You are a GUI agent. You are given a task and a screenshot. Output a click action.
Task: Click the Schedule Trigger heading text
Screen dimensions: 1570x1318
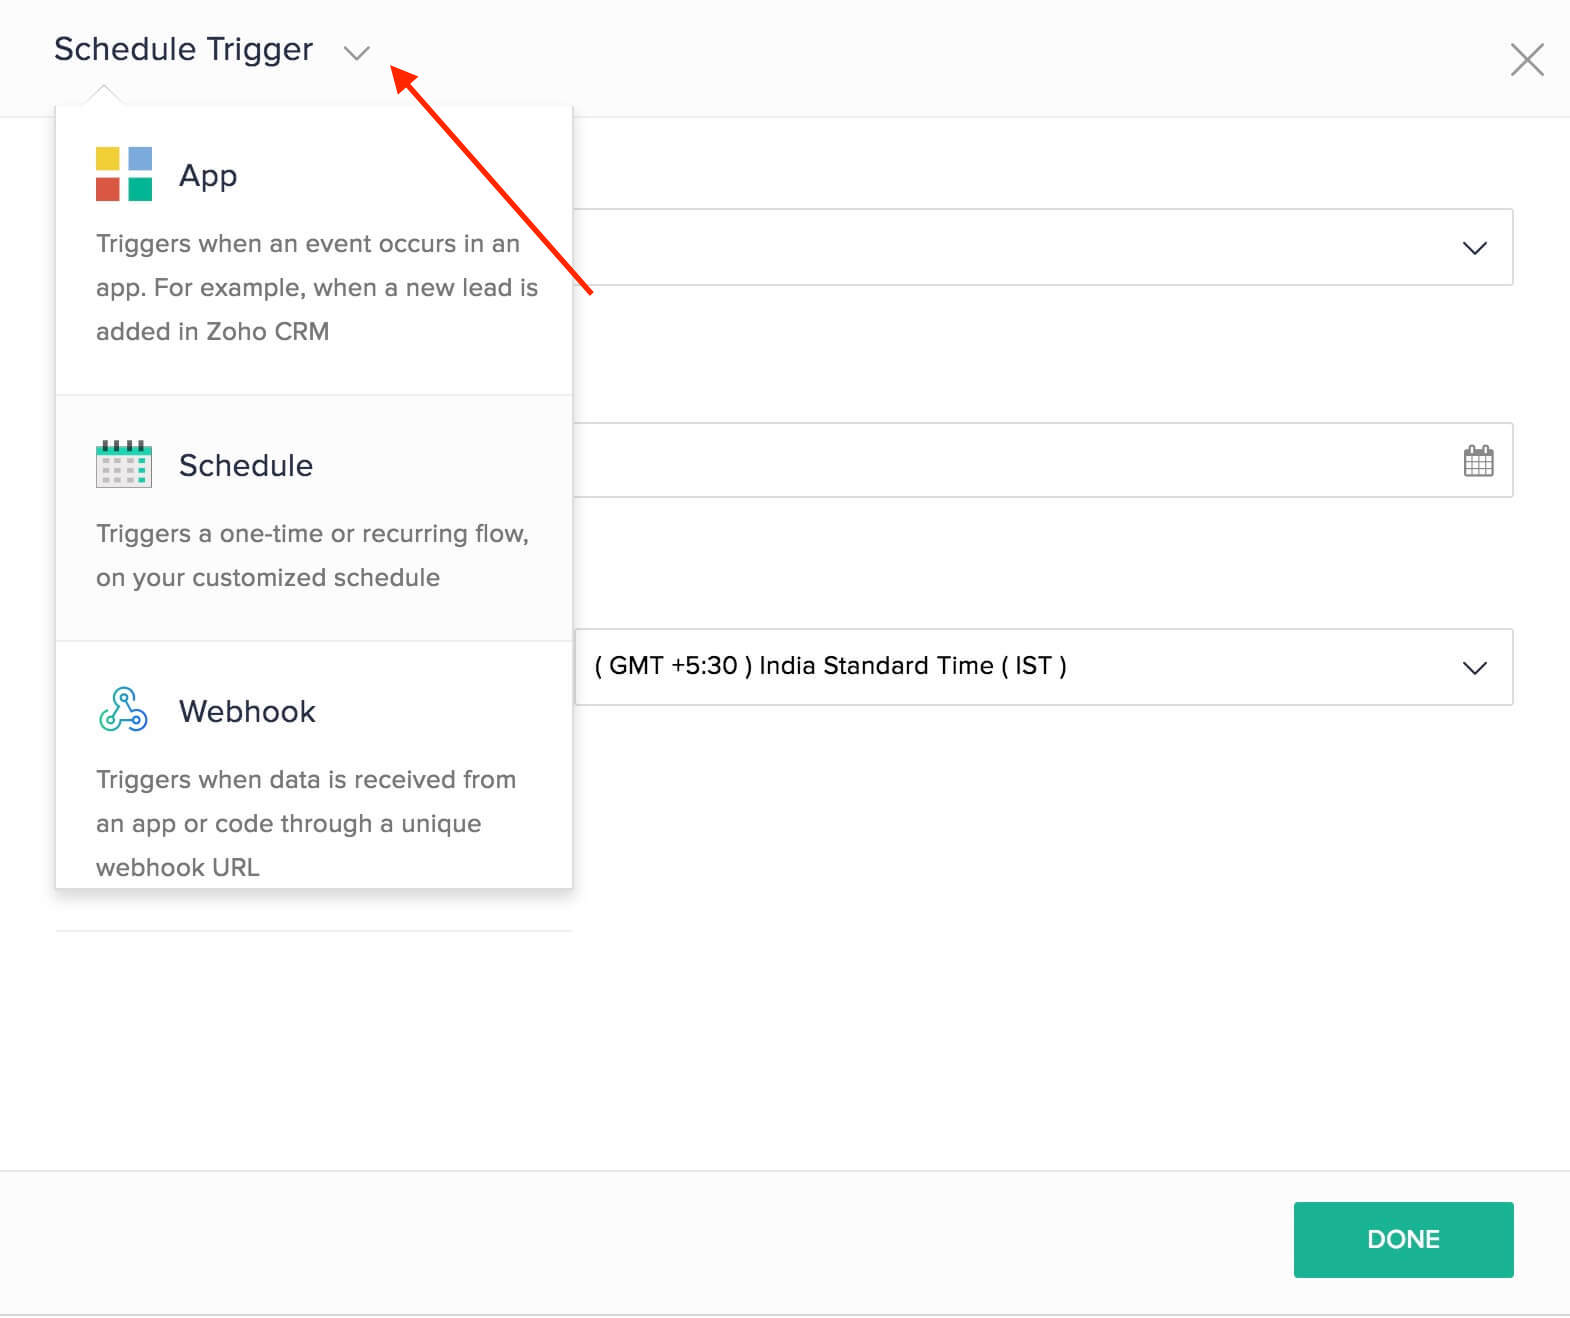coord(183,49)
